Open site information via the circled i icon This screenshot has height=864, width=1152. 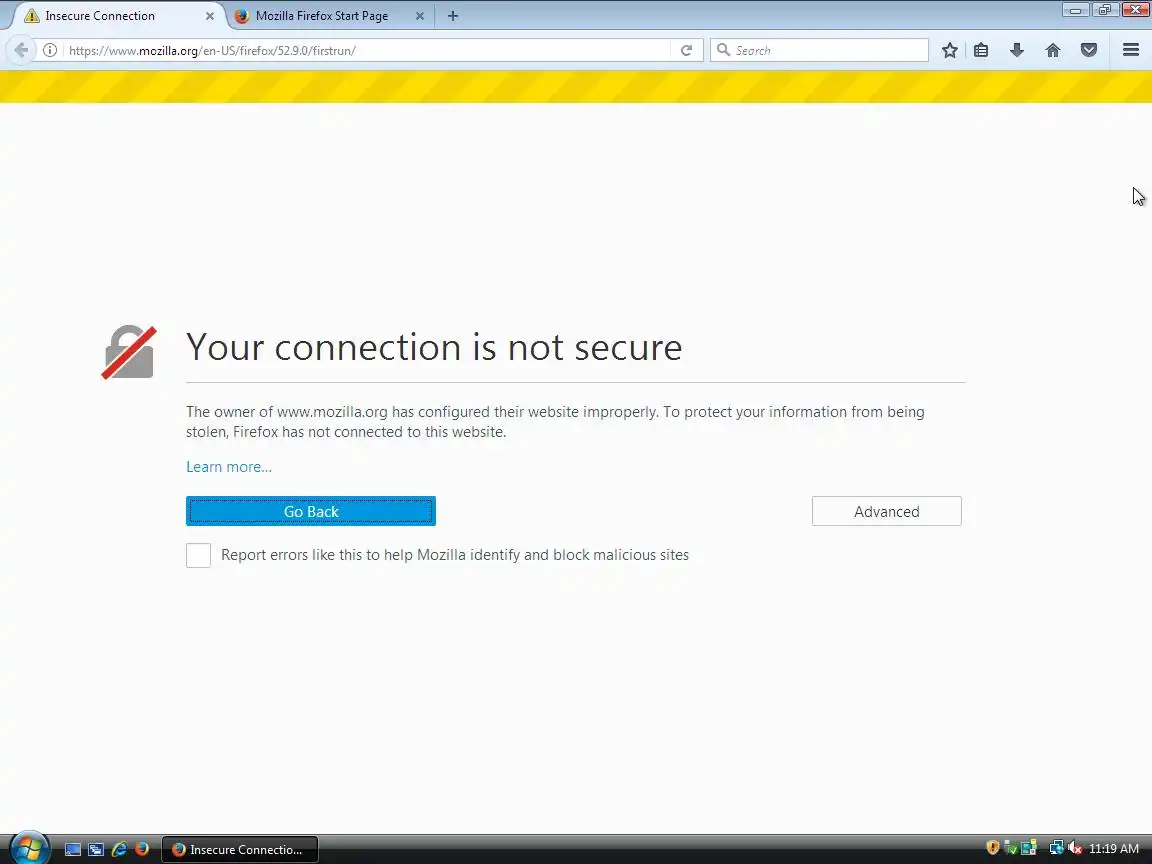point(50,50)
